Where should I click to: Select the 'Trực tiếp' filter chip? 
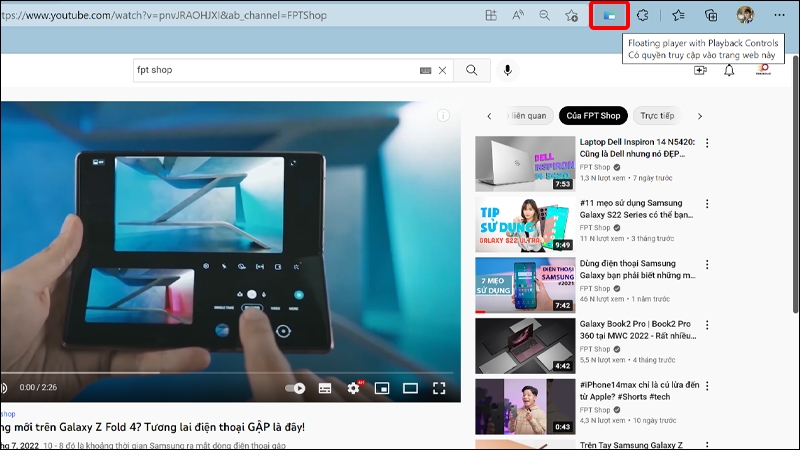[657, 116]
